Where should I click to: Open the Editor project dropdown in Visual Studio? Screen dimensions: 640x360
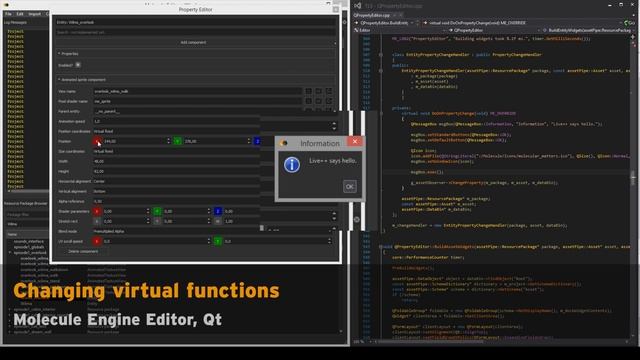[x=400, y=30]
